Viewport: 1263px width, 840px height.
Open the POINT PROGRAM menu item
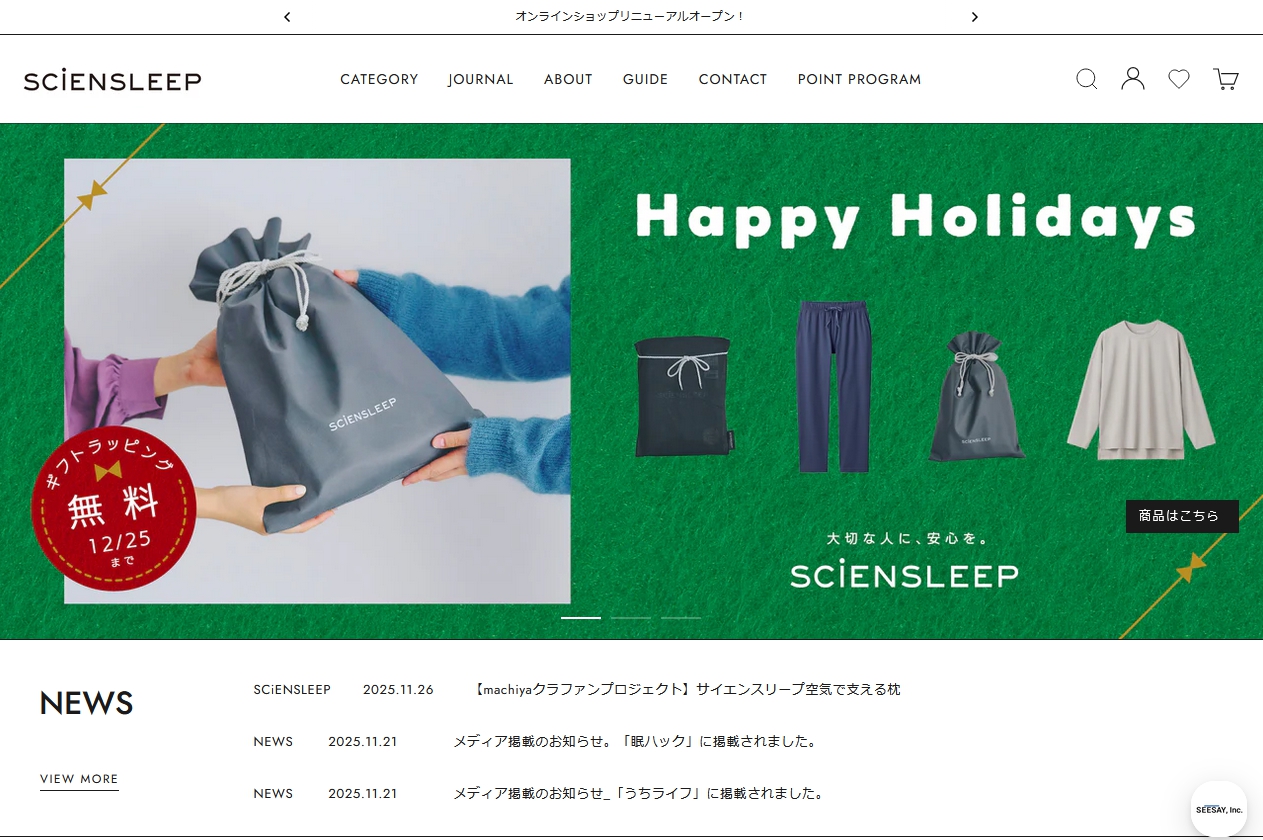pyautogui.click(x=859, y=79)
